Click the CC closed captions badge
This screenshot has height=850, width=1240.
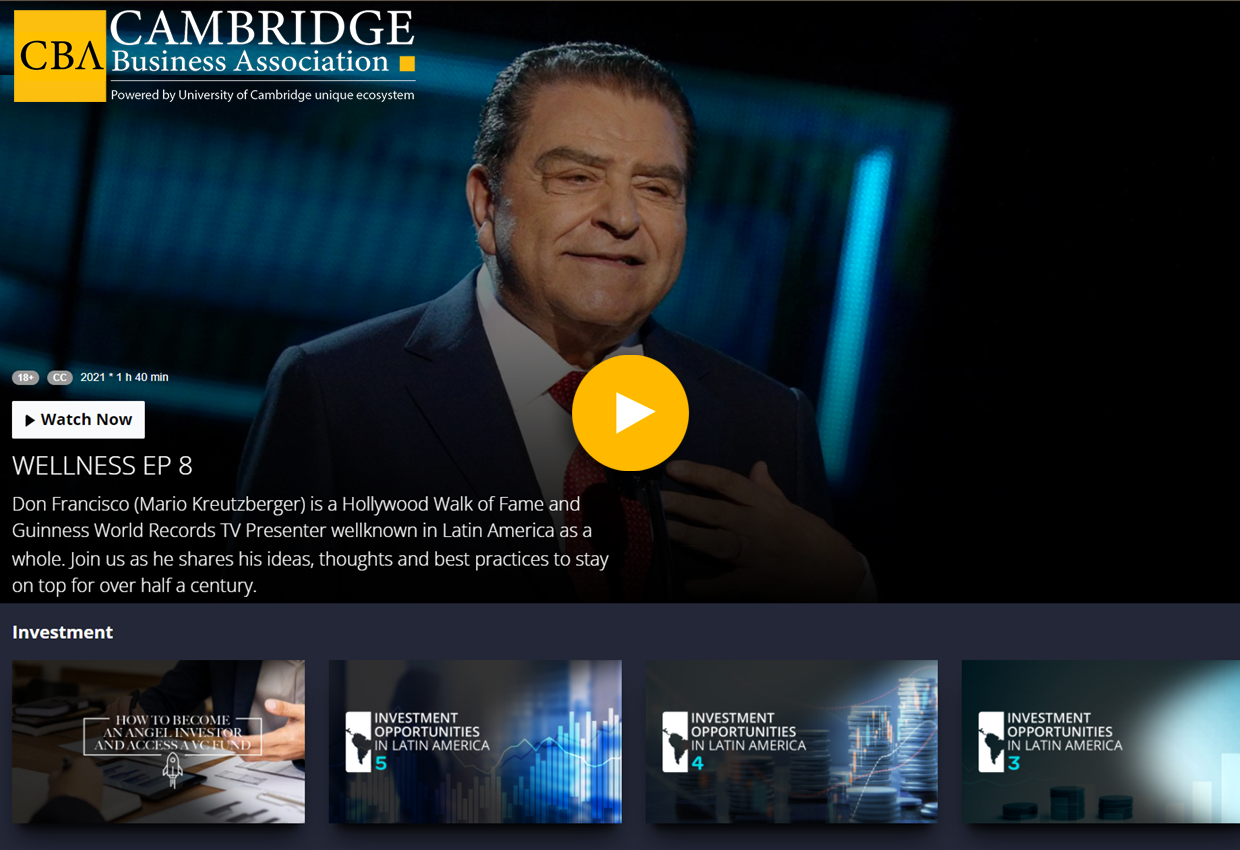coord(60,378)
